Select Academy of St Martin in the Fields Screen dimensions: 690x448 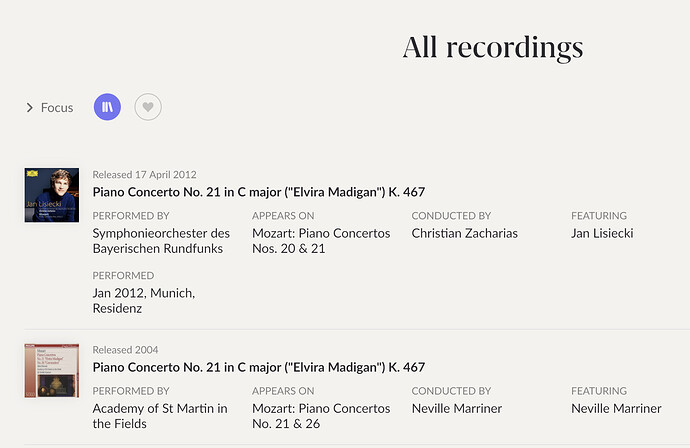pos(160,416)
